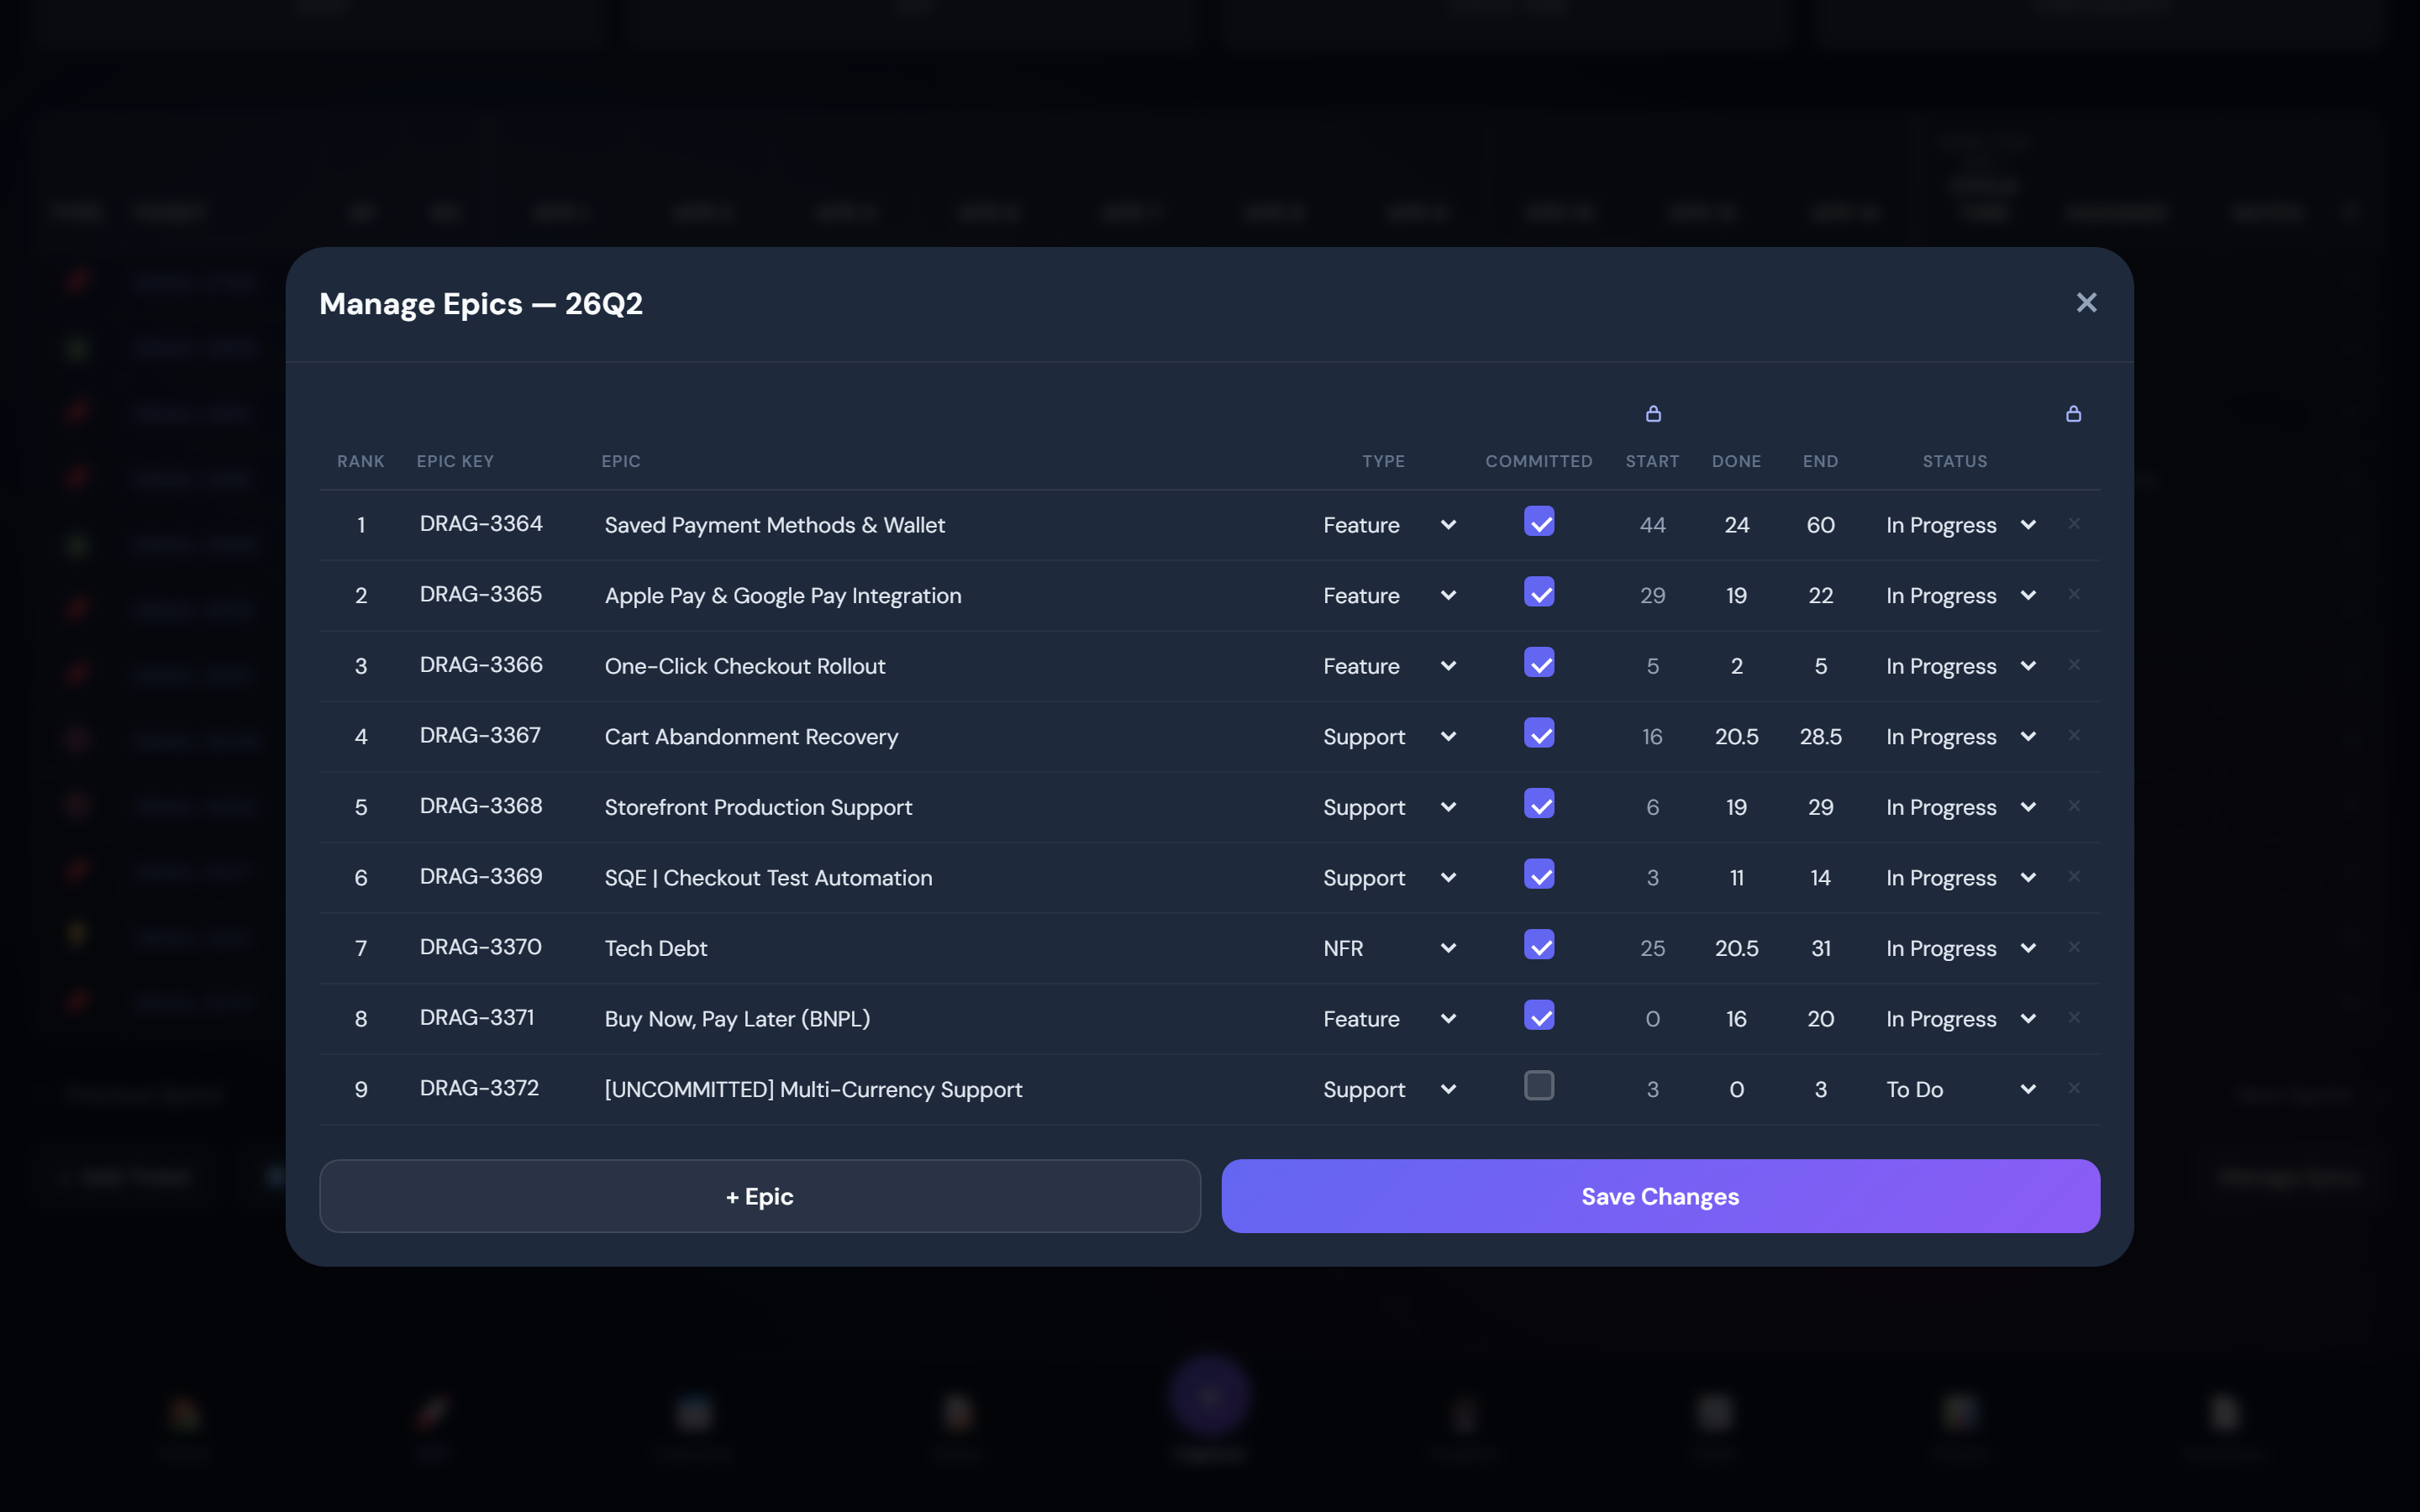Click the lock icon above the status column

pyautogui.click(x=2073, y=413)
